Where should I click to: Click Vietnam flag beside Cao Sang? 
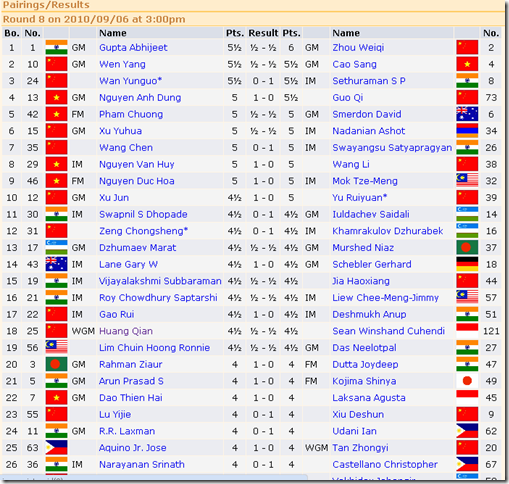[x=467, y=64]
